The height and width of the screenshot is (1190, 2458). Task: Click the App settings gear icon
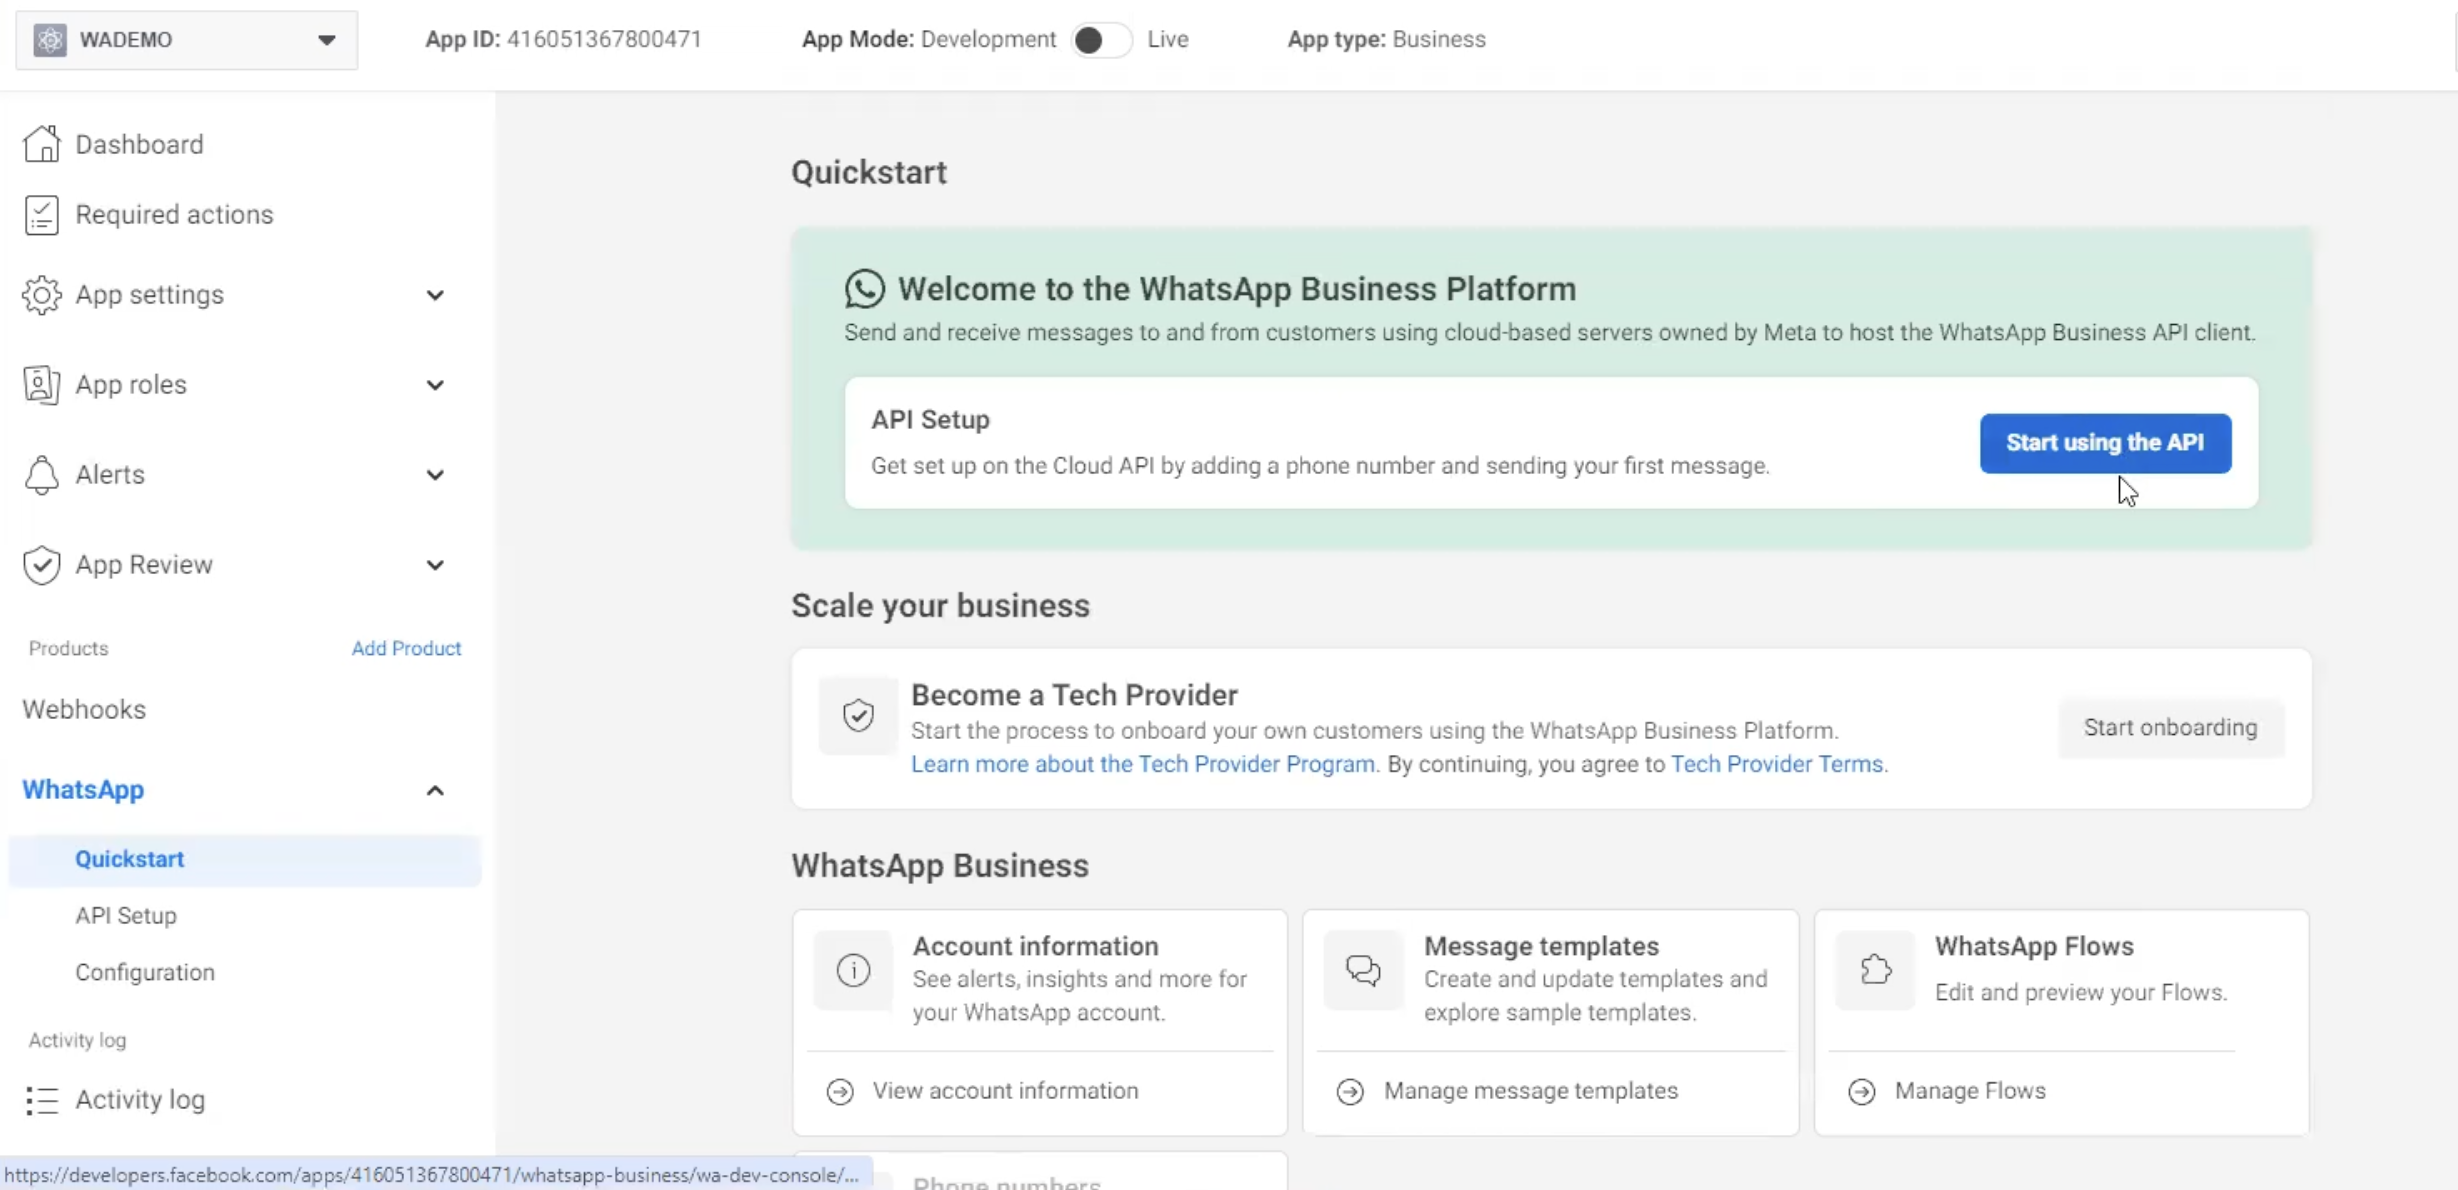41,295
